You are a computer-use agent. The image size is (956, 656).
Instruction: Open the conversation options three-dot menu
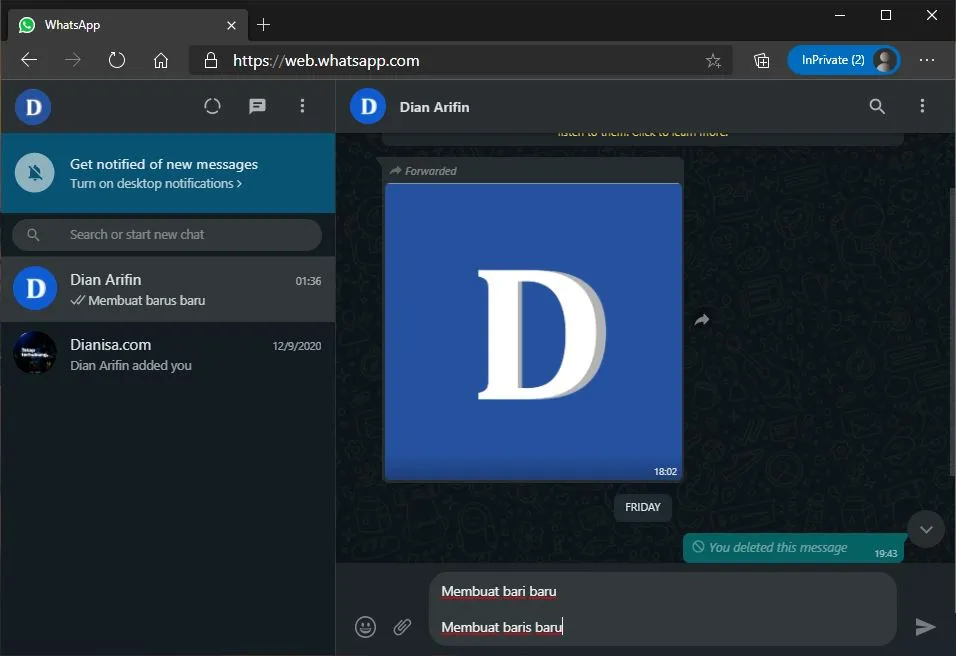(x=922, y=106)
